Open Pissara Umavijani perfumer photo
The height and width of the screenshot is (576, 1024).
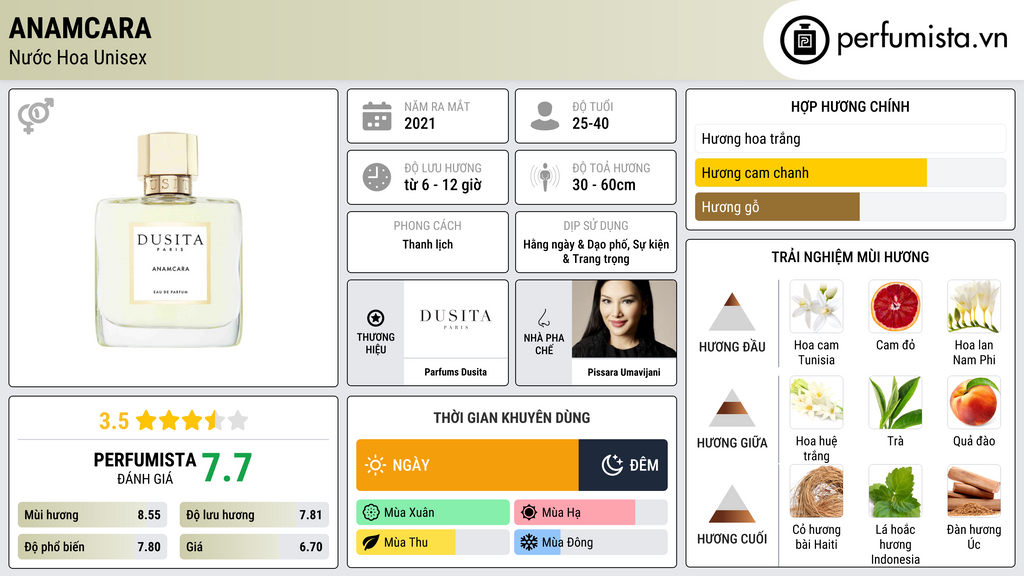coord(624,319)
